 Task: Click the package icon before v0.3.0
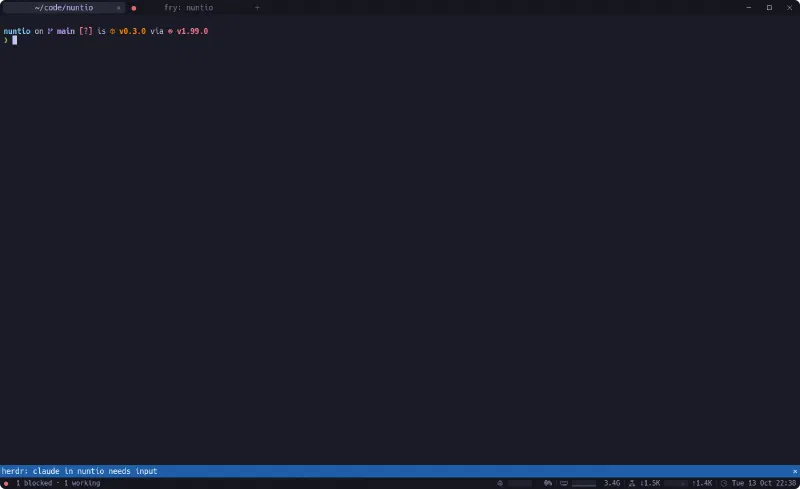[112, 31]
